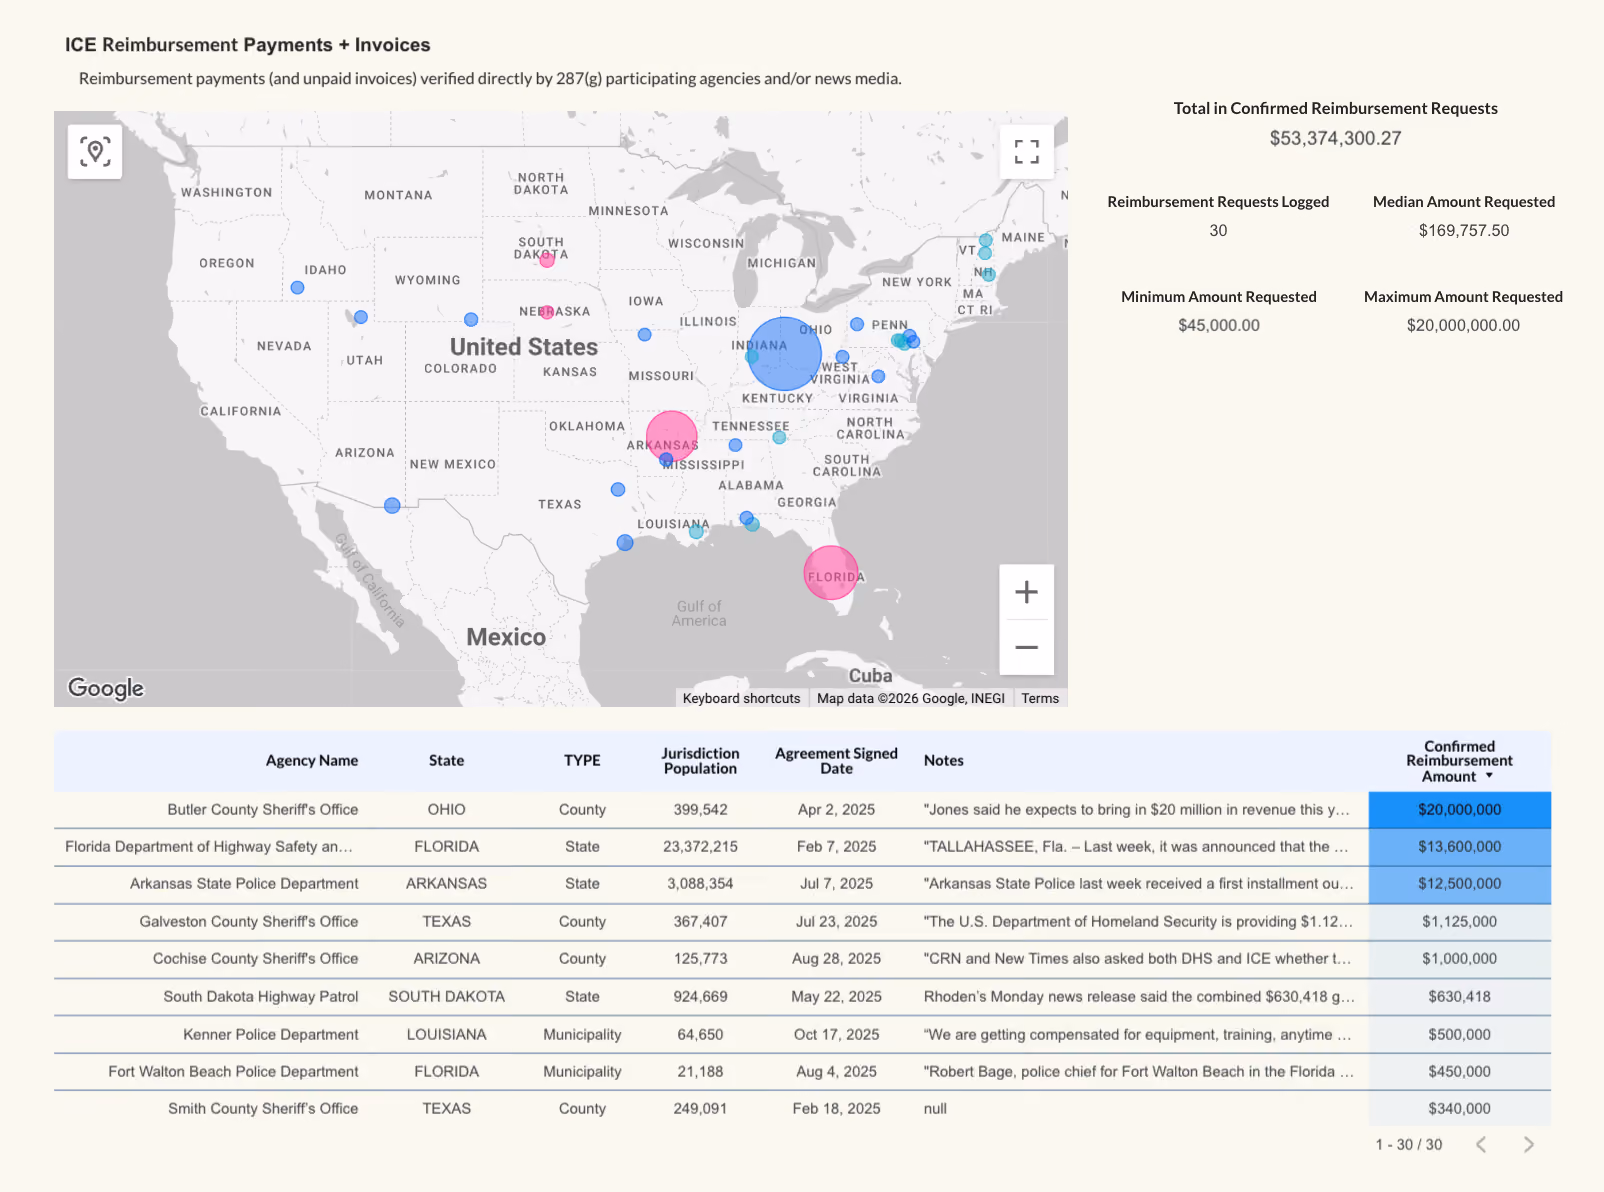Zoom in on the map

pyautogui.click(x=1026, y=592)
